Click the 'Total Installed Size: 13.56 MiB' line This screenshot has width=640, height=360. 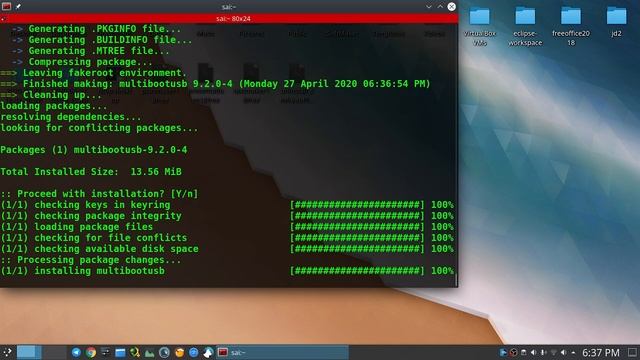pyautogui.click(x=91, y=172)
